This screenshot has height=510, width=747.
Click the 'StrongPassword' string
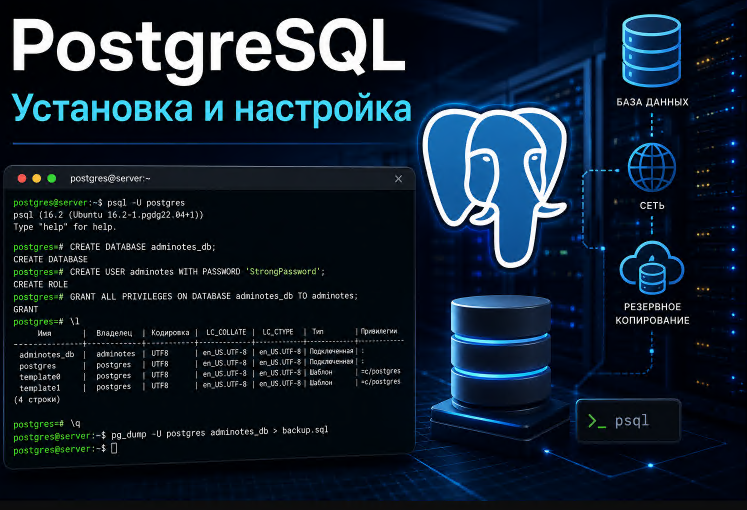click(283, 271)
